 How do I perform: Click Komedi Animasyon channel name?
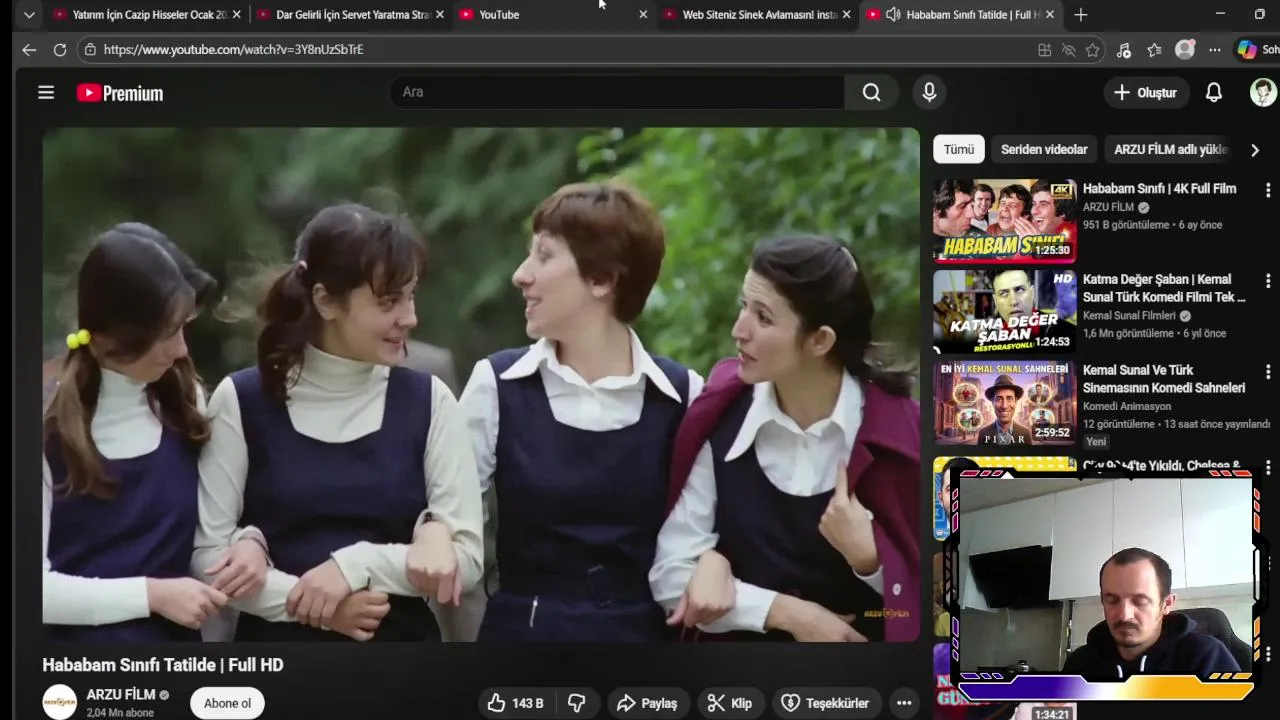coord(1126,407)
